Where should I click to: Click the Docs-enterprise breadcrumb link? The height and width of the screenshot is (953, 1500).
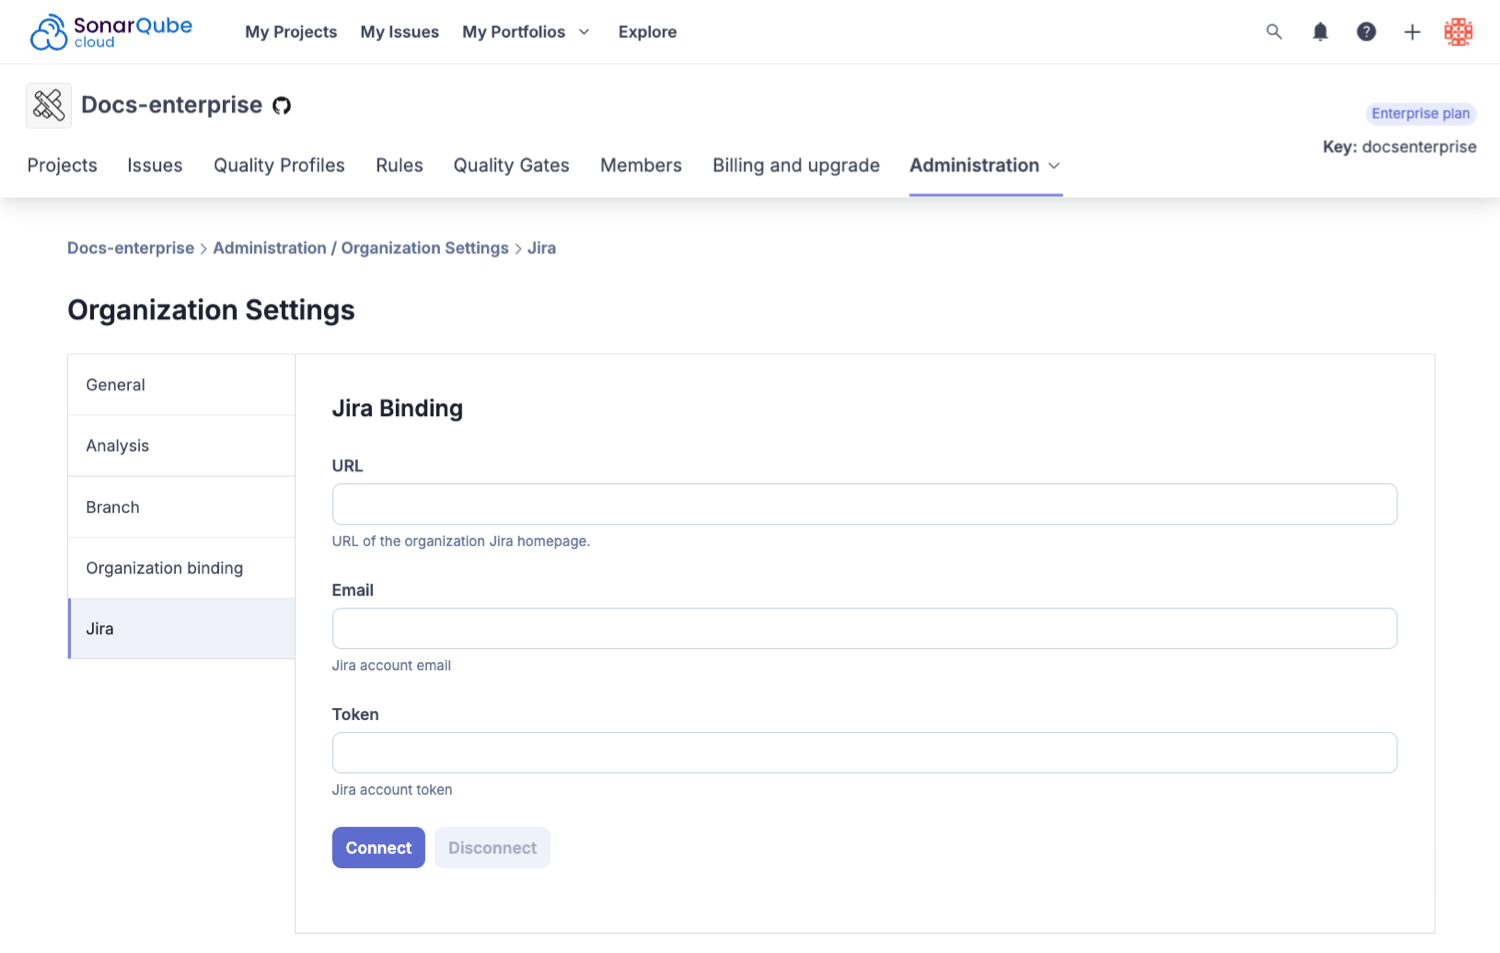click(131, 248)
